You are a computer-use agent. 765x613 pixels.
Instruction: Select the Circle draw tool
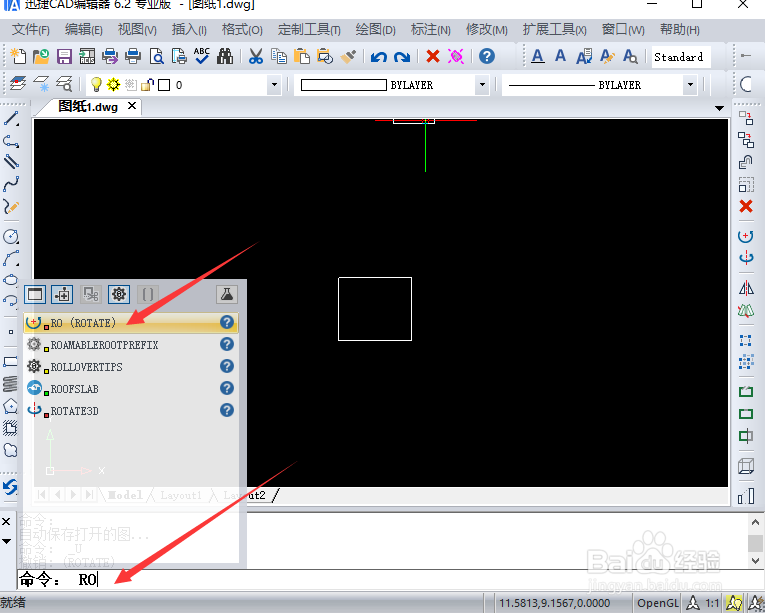[11, 236]
